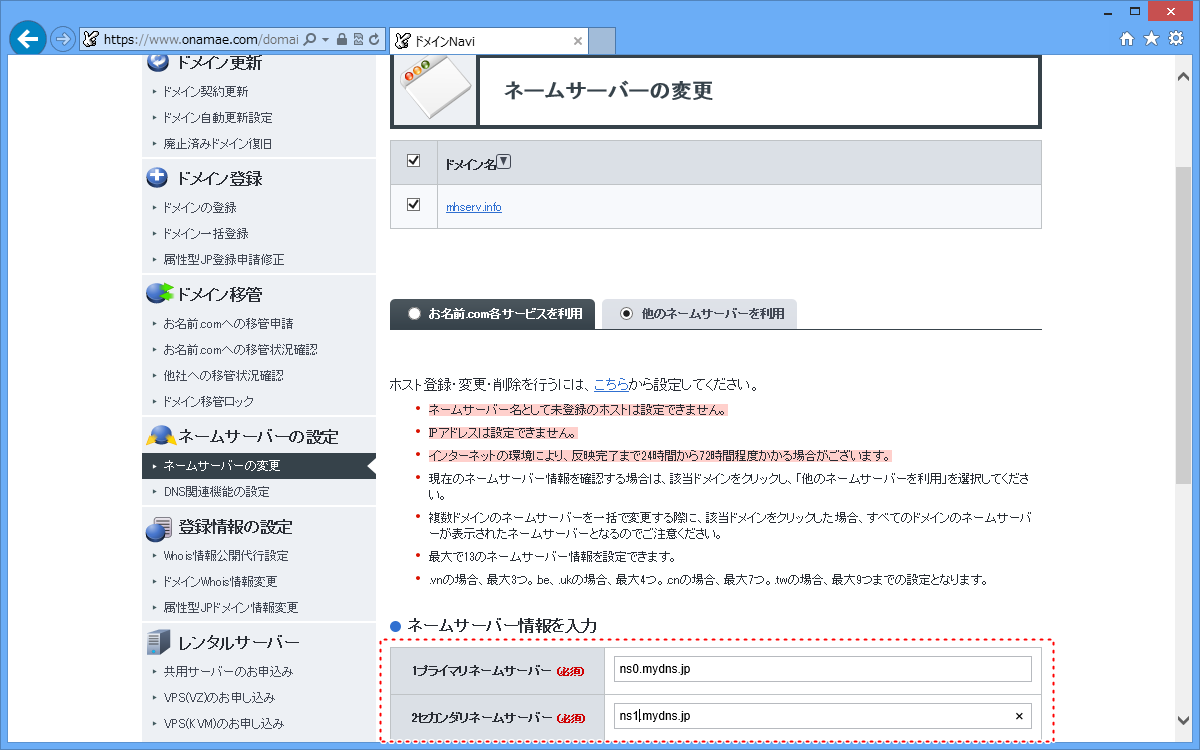
Task: Clear the secondary nameserver field with the x
Action: pyautogui.click(x=1019, y=715)
